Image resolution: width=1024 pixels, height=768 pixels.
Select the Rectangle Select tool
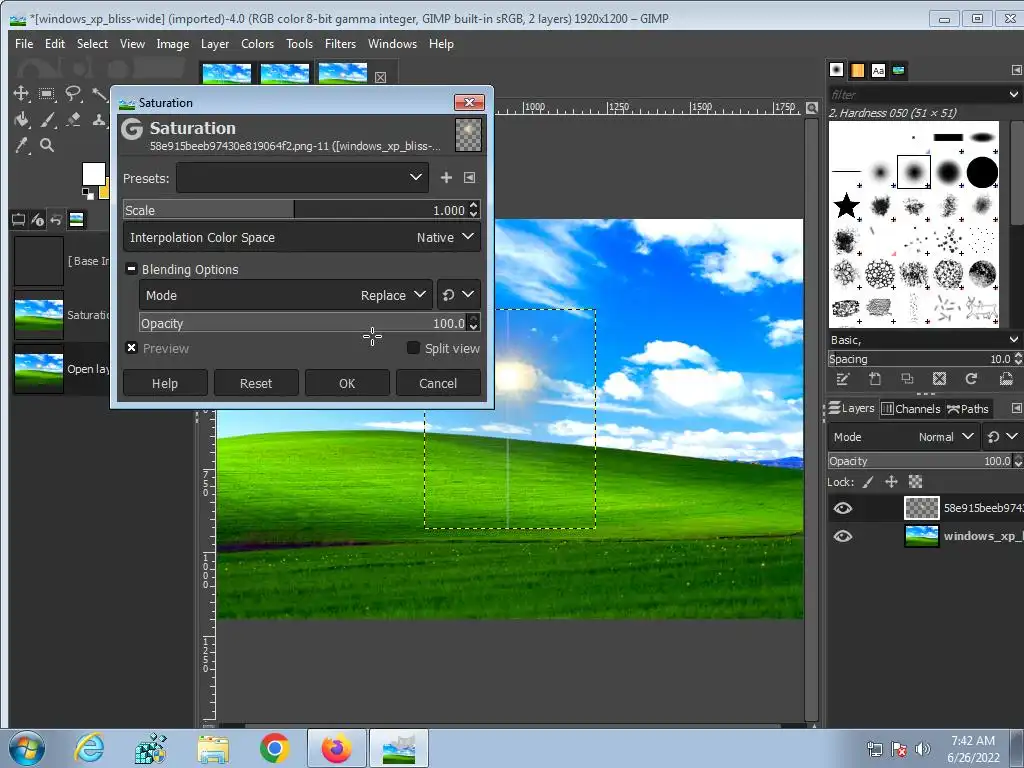coord(46,93)
